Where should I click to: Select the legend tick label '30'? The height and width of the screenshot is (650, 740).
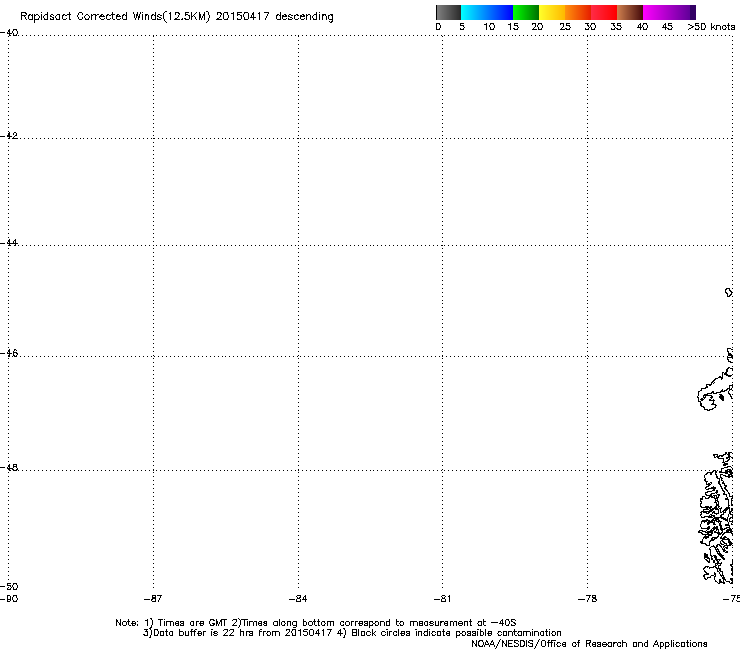coord(590,27)
